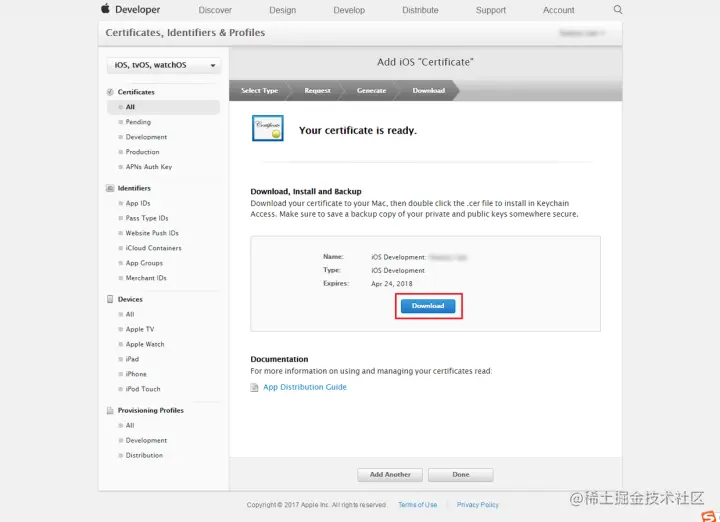Select iPod Touch devices
This screenshot has height=522, width=720.
[x=143, y=389]
